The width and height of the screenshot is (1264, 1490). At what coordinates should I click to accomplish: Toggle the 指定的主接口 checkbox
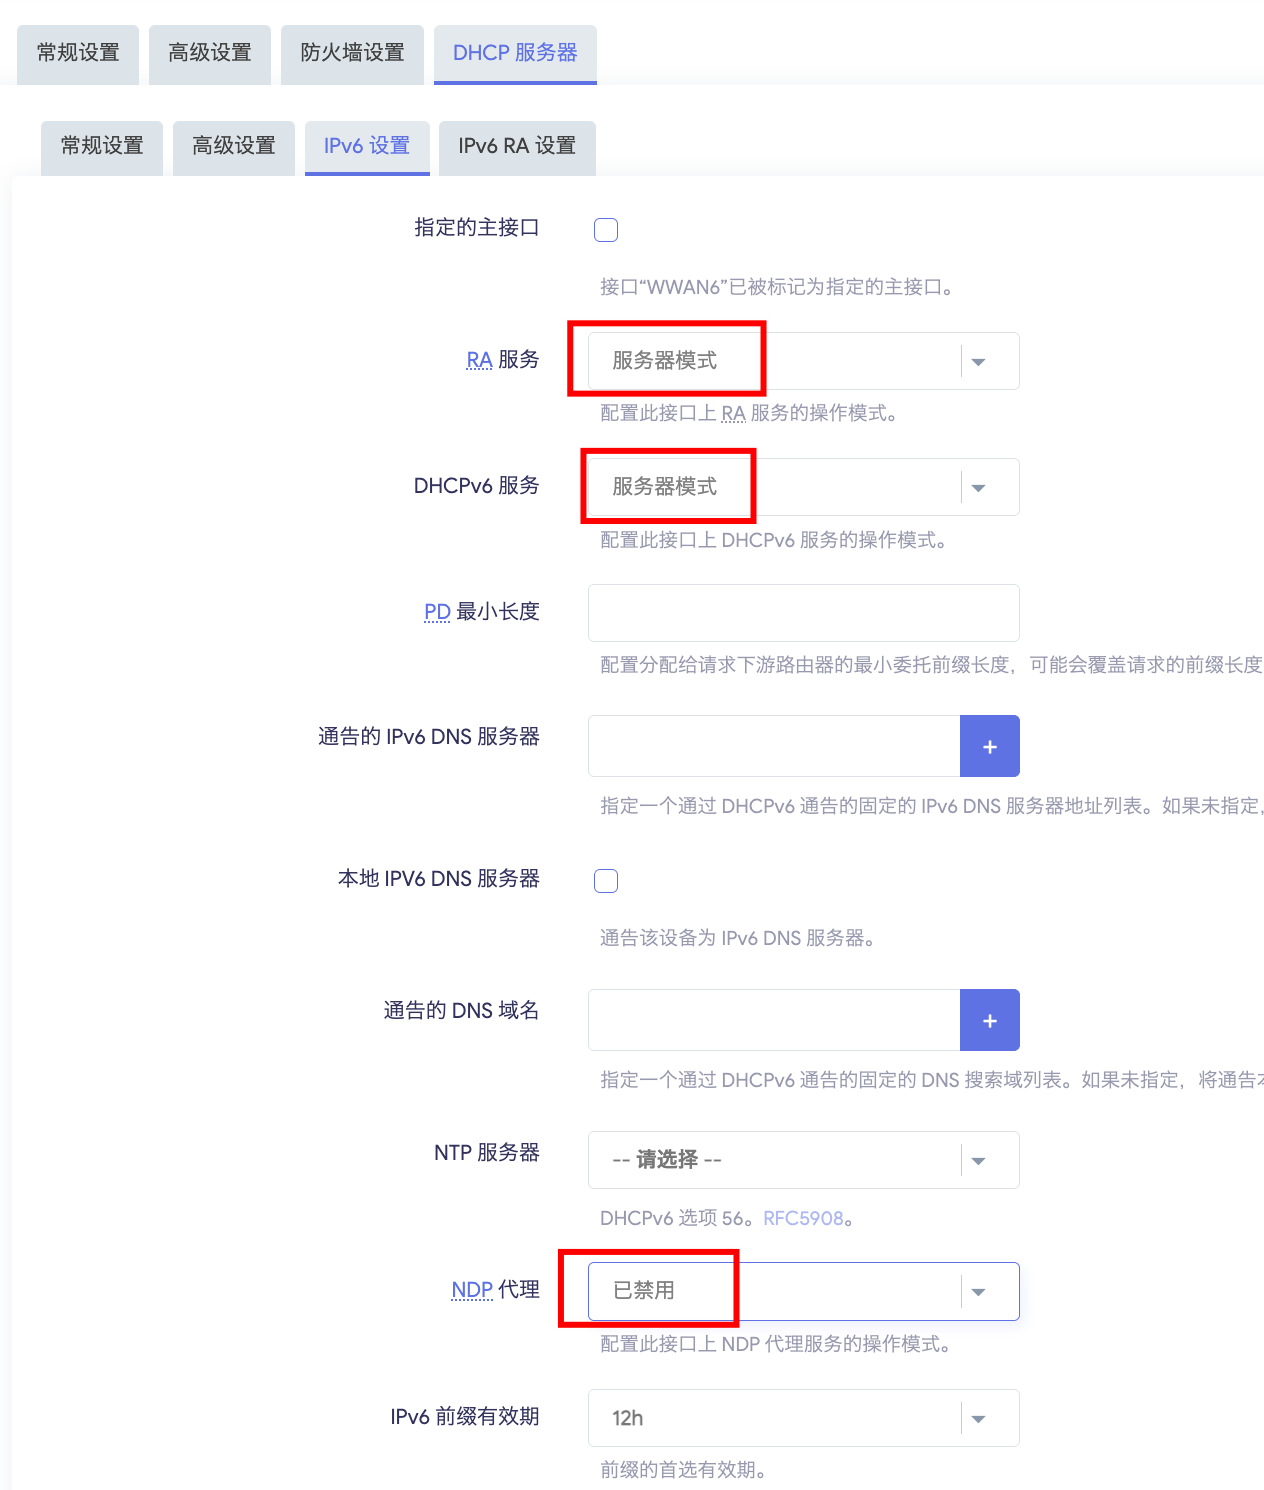click(606, 230)
